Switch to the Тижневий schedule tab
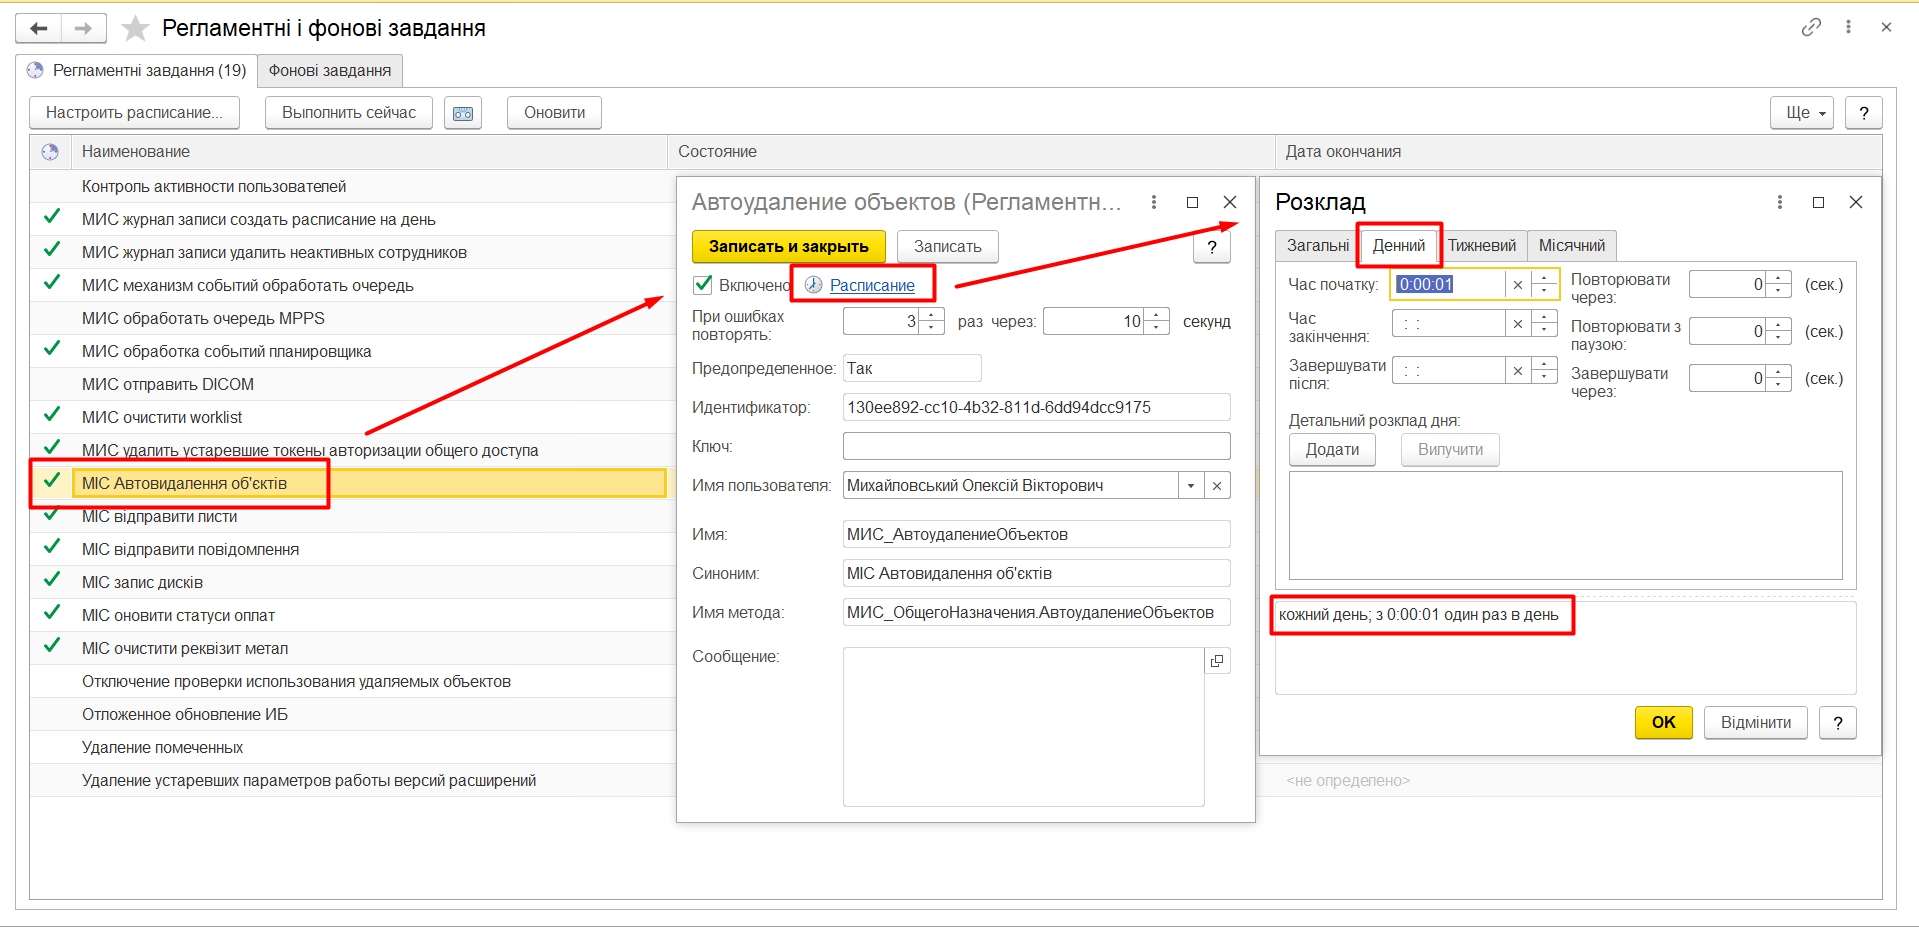The width and height of the screenshot is (1919, 927). click(1481, 246)
